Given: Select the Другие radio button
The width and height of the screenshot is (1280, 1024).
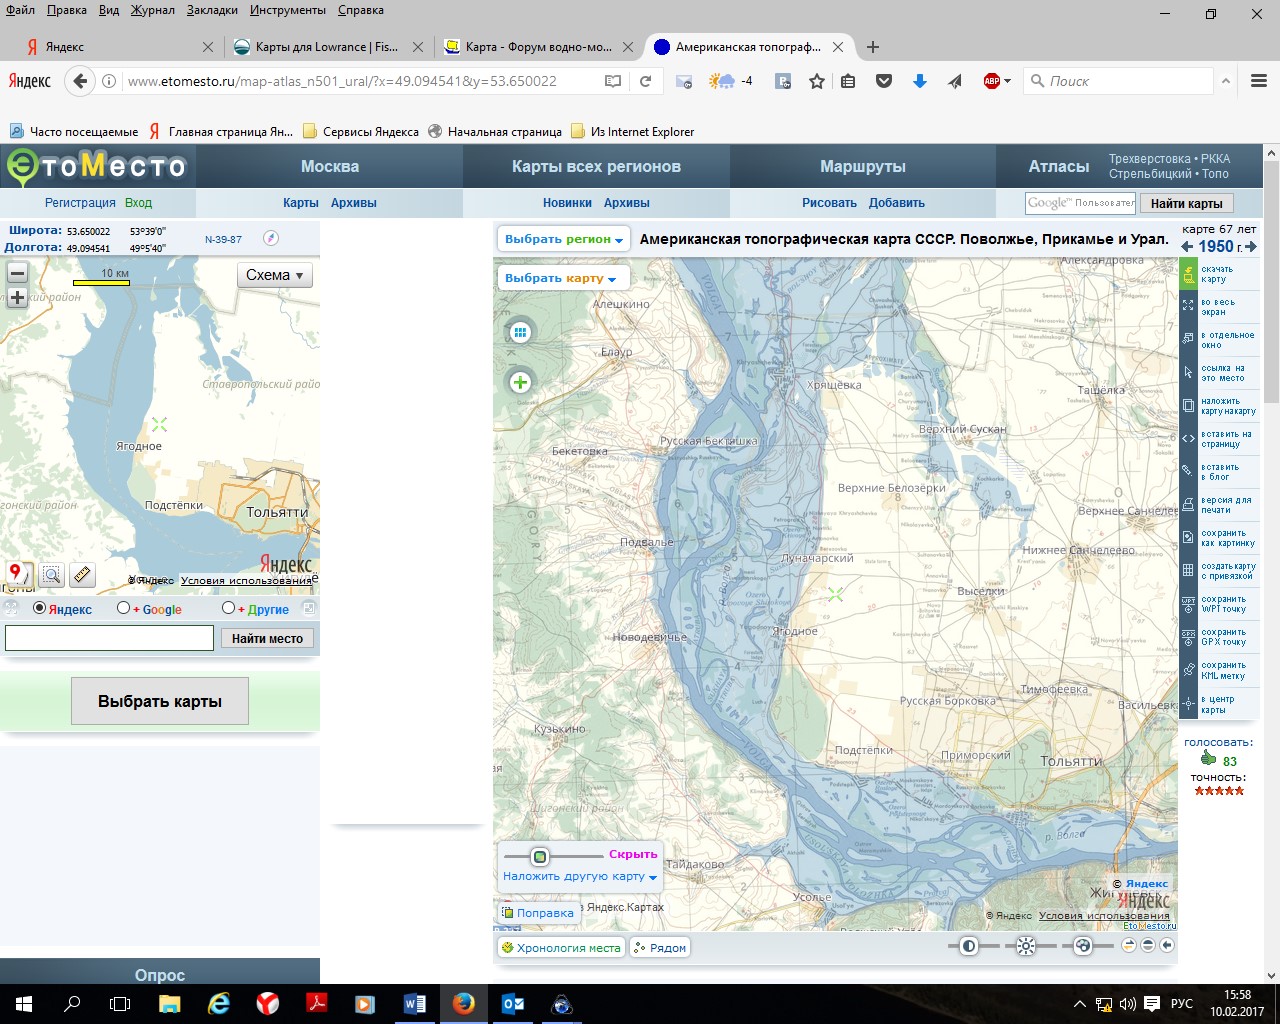Looking at the screenshot, I should coord(228,608).
